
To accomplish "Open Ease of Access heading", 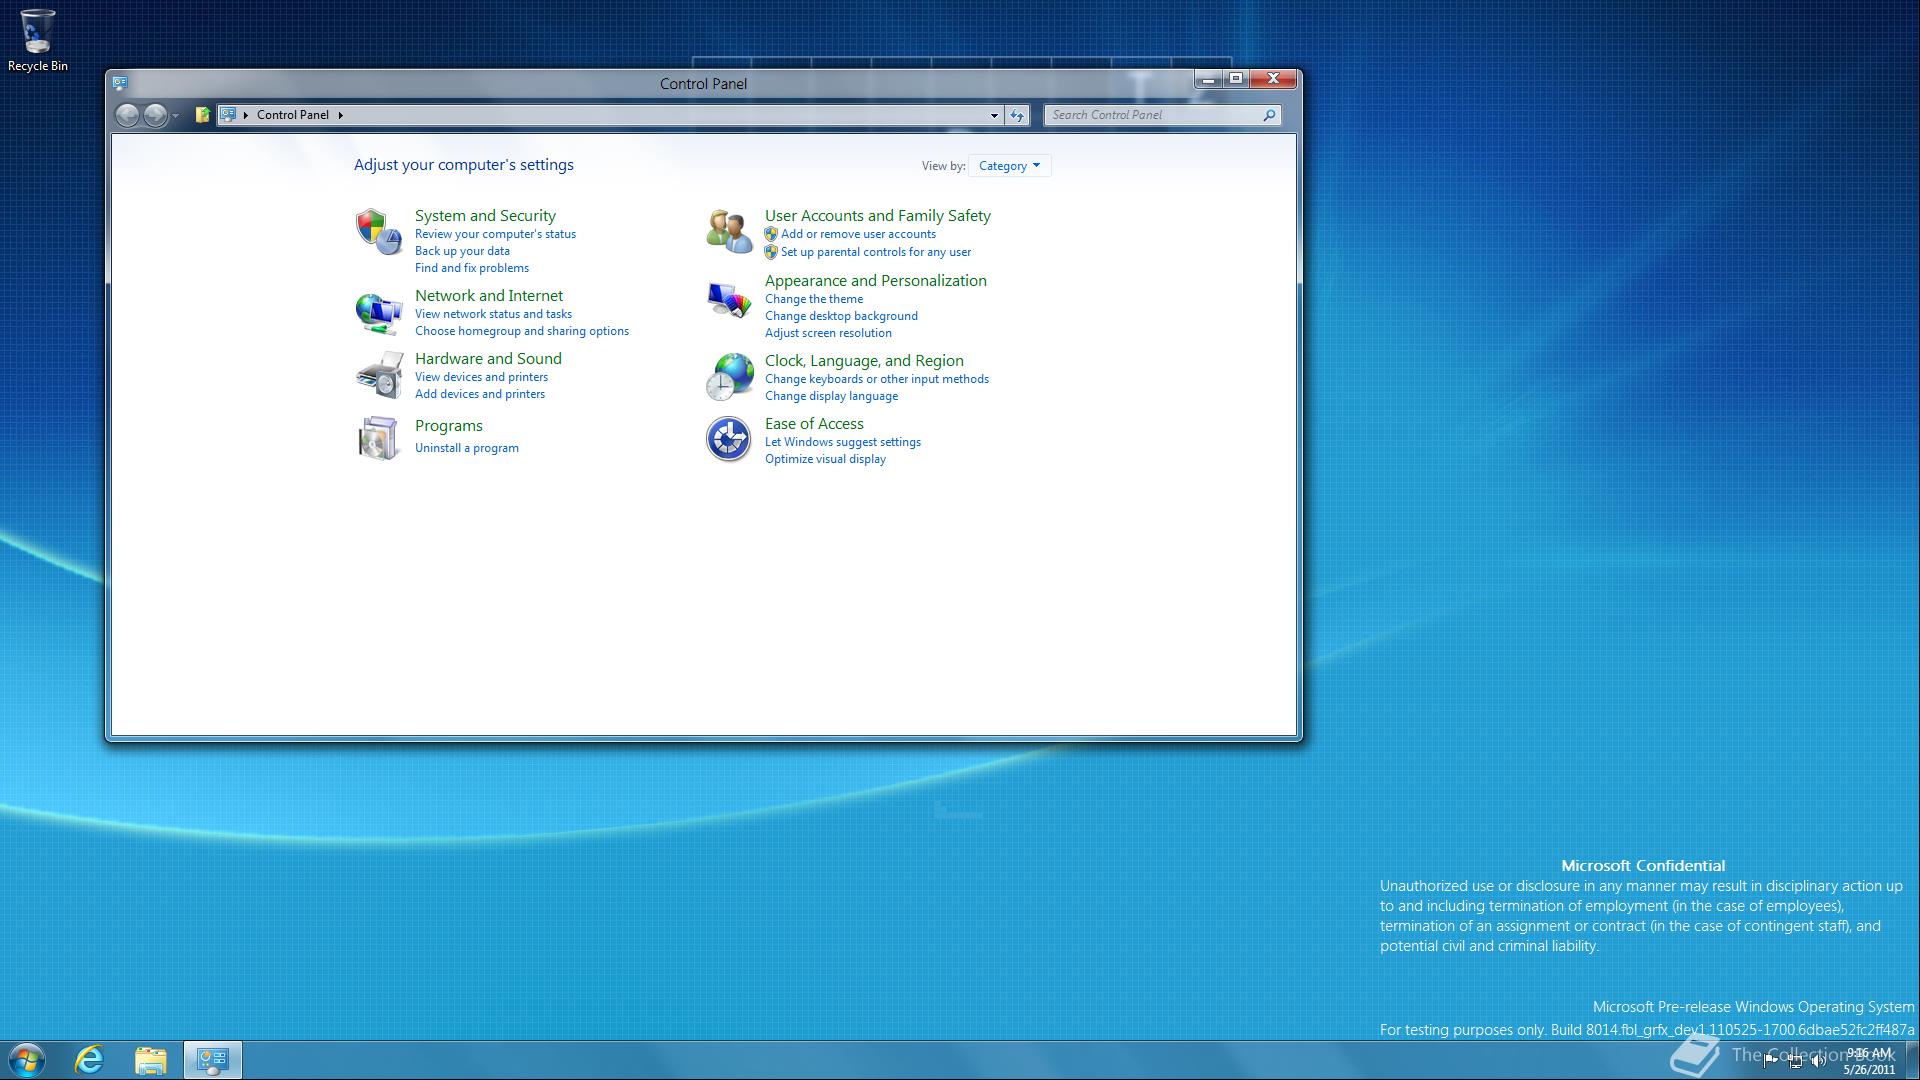I will point(814,423).
